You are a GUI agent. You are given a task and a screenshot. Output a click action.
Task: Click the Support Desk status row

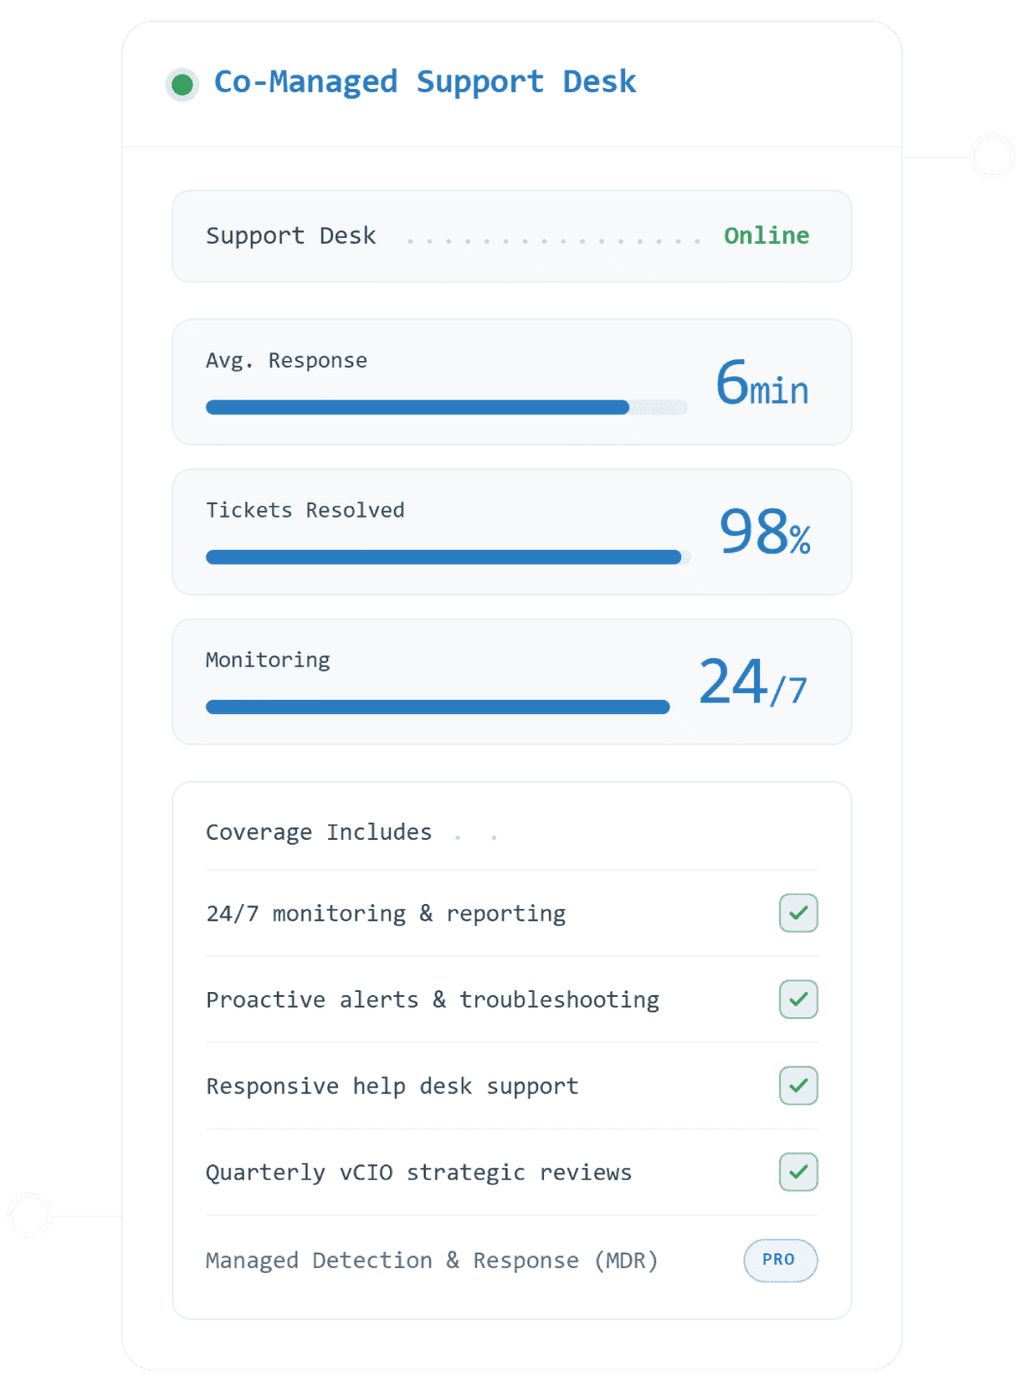tap(512, 236)
